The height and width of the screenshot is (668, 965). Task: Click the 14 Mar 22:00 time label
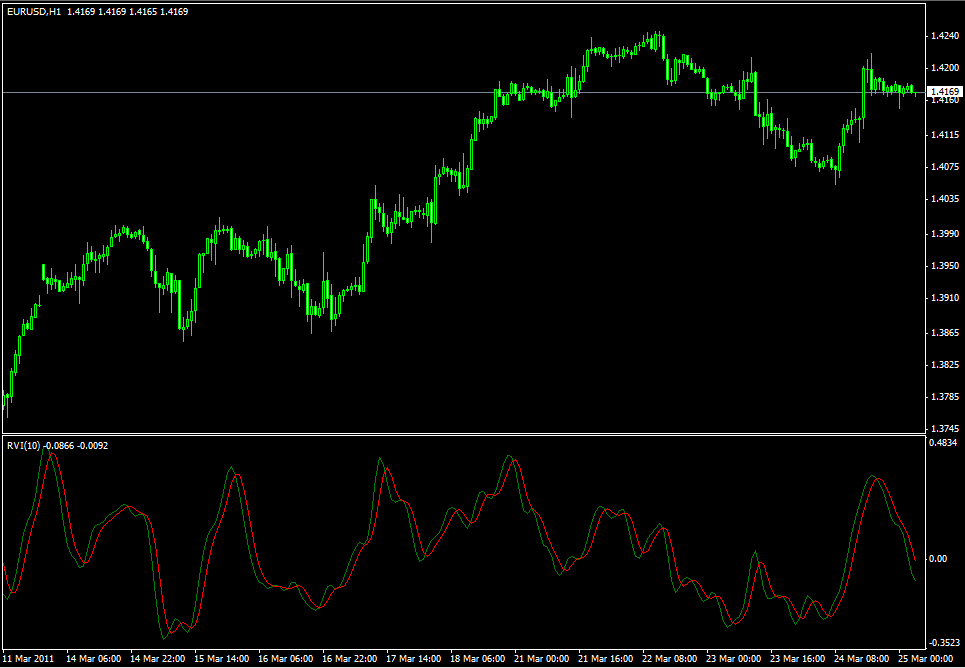click(157, 658)
